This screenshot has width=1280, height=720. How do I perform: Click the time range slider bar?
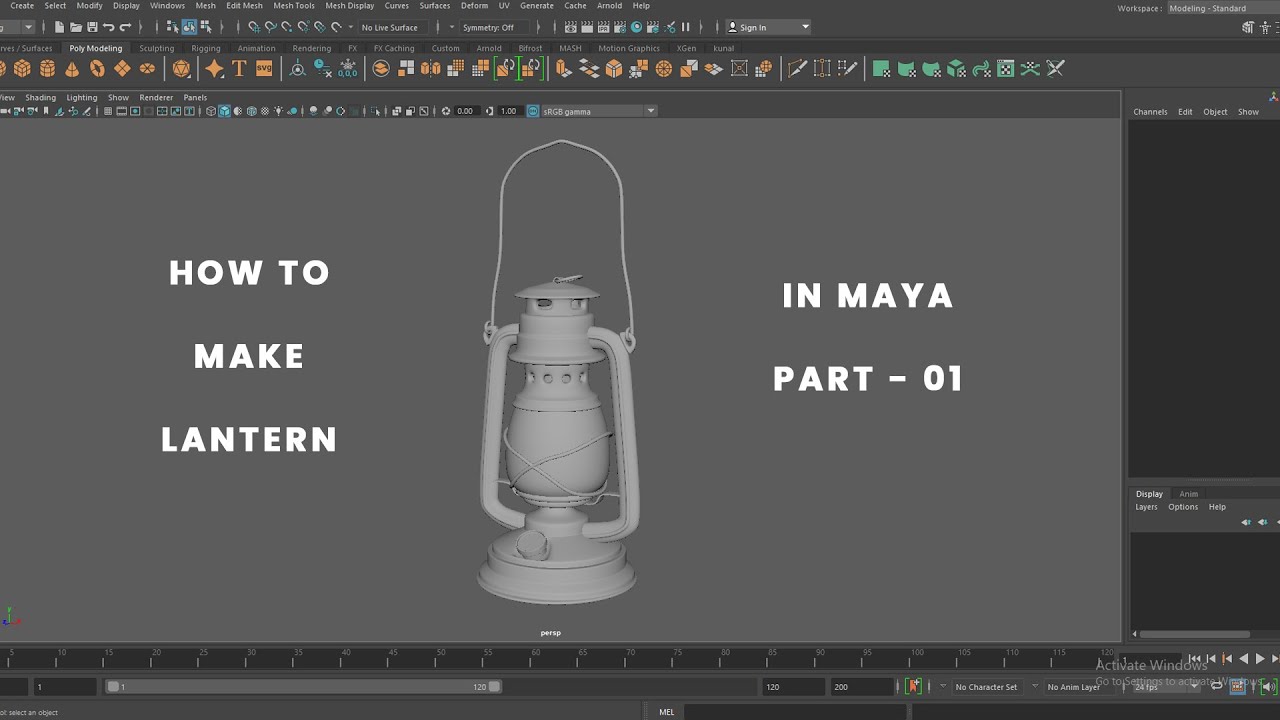click(304, 687)
